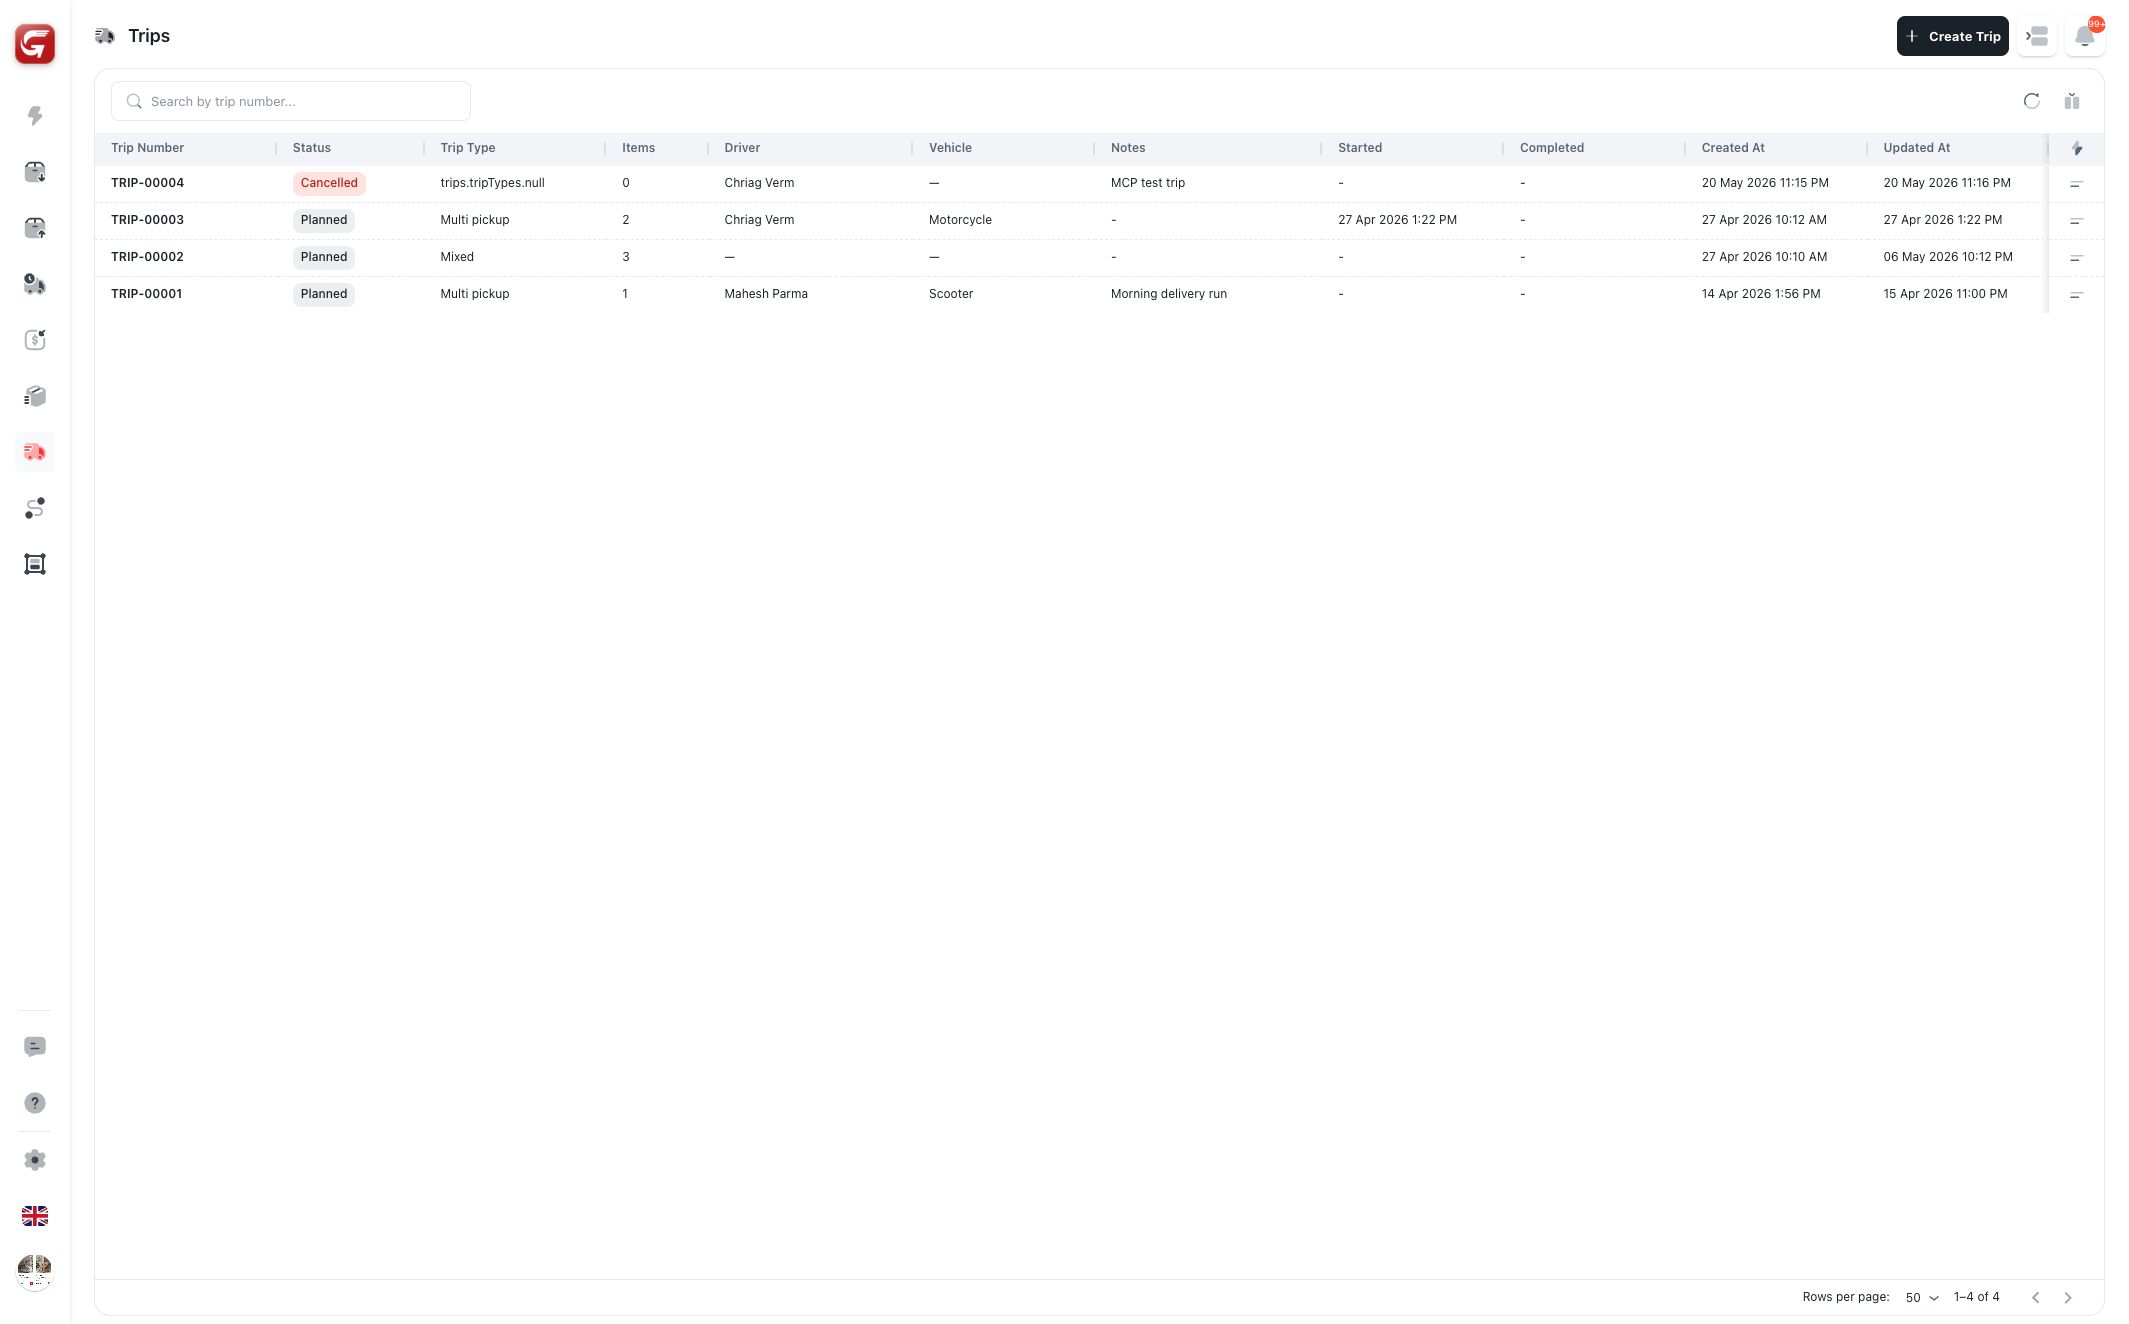The height and width of the screenshot is (1324, 2129).
Task: Open trip TRIP-00001
Action: point(146,294)
